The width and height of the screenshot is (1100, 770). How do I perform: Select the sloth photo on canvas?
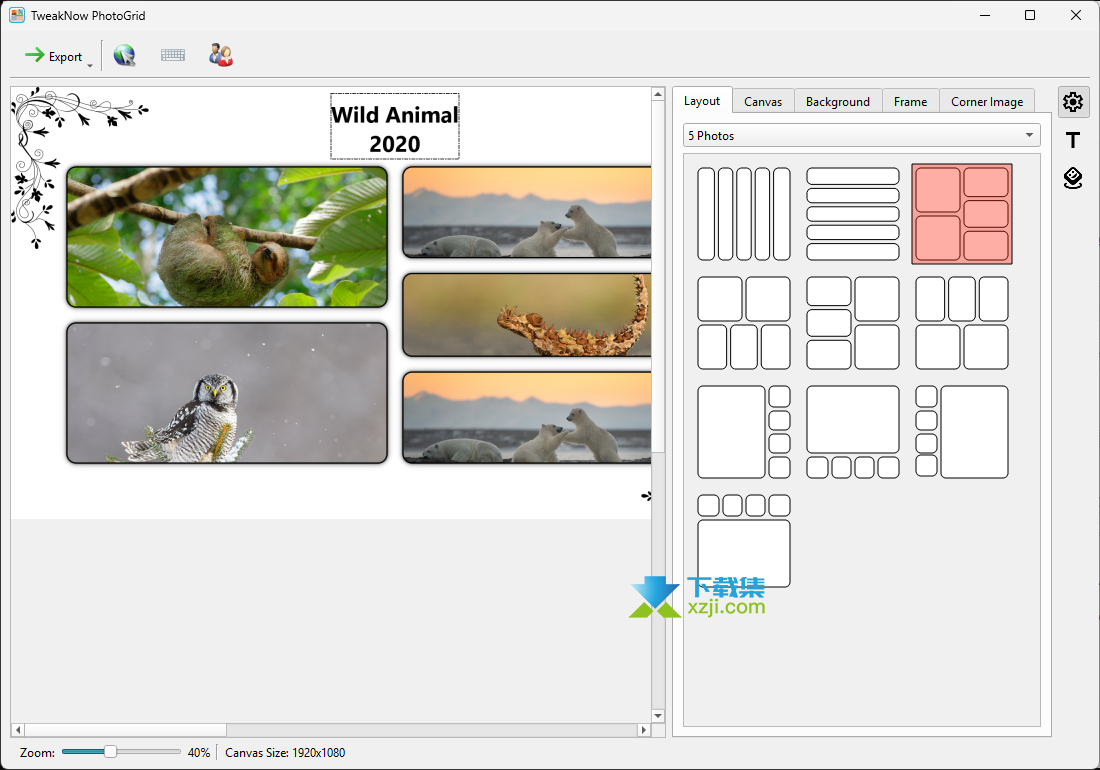(227, 237)
